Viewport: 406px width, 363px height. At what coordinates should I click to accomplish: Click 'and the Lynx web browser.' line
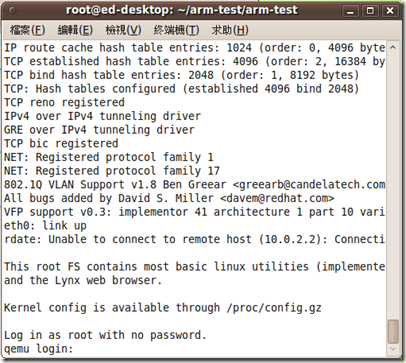point(83,280)
